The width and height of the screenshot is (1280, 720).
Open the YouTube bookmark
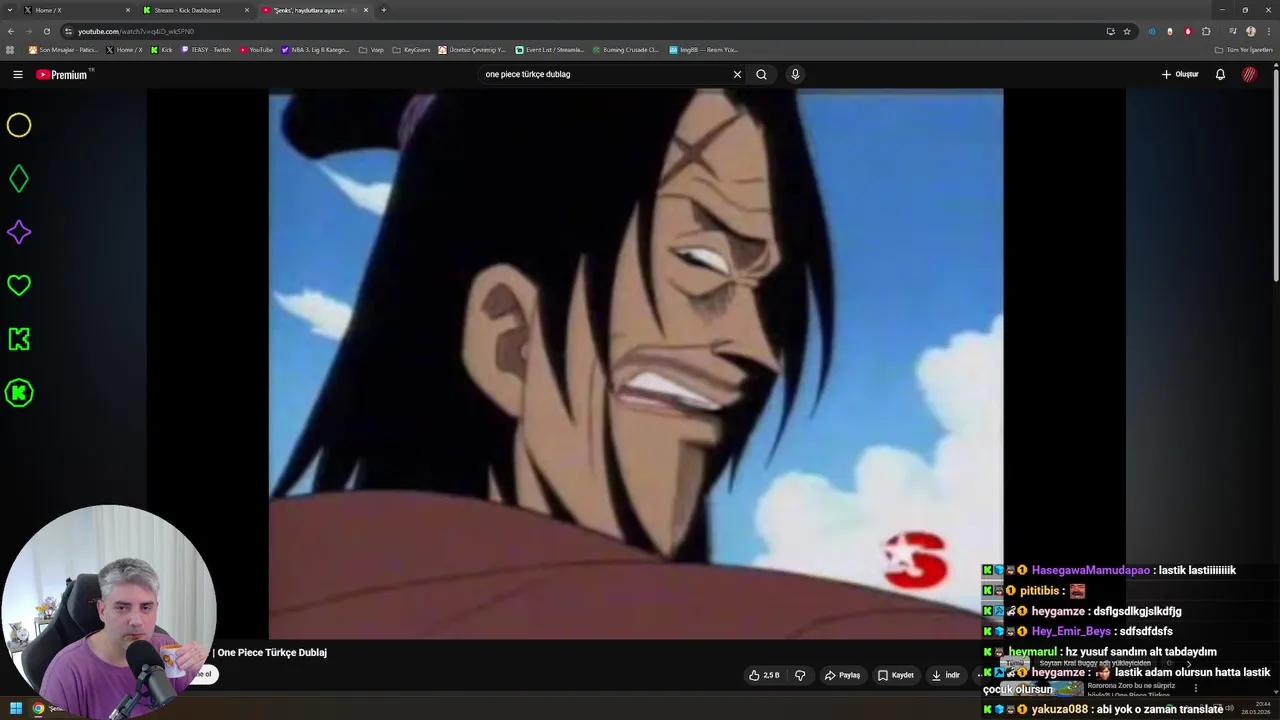[256, 49]
